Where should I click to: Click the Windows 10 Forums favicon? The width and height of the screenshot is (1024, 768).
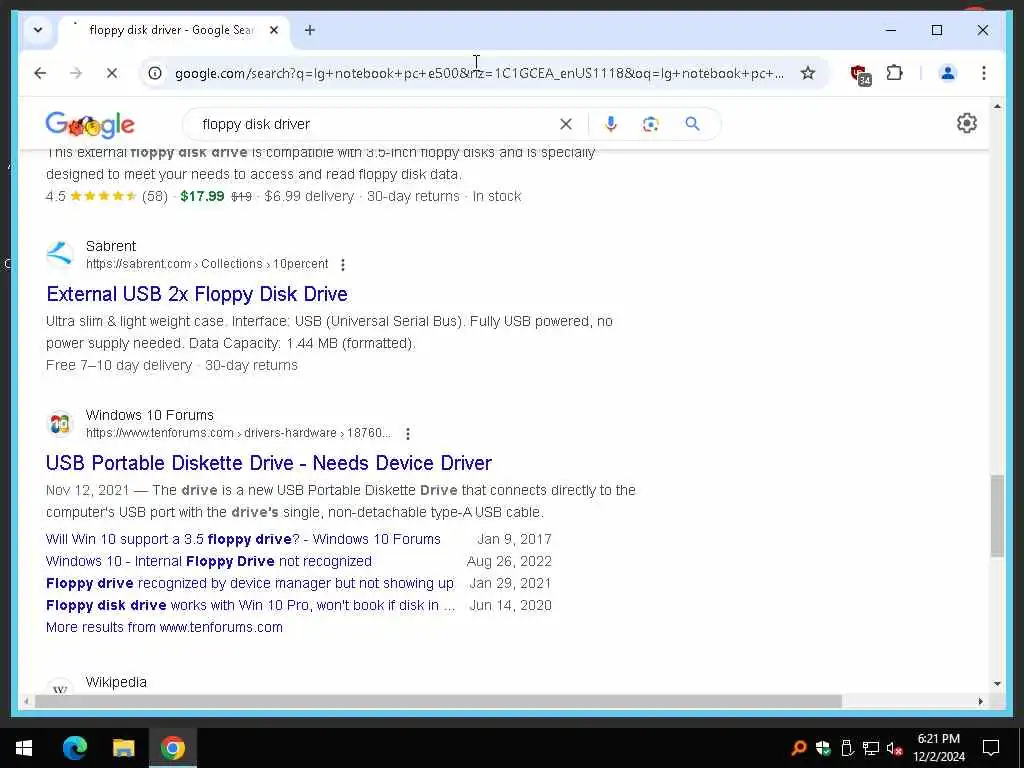tap(60, 424)
